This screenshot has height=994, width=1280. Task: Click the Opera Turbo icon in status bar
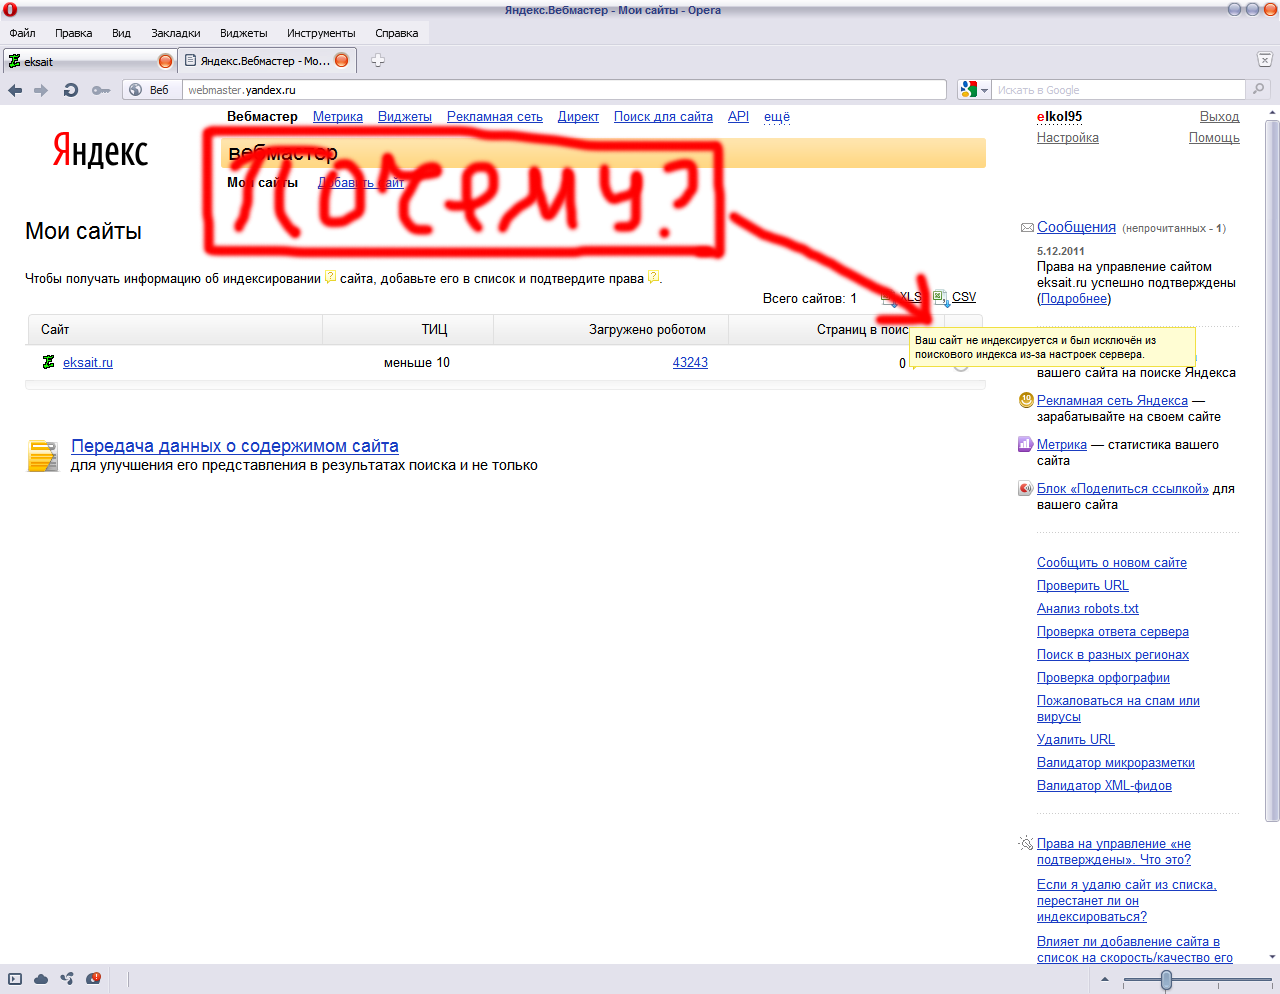click(93, 979)
